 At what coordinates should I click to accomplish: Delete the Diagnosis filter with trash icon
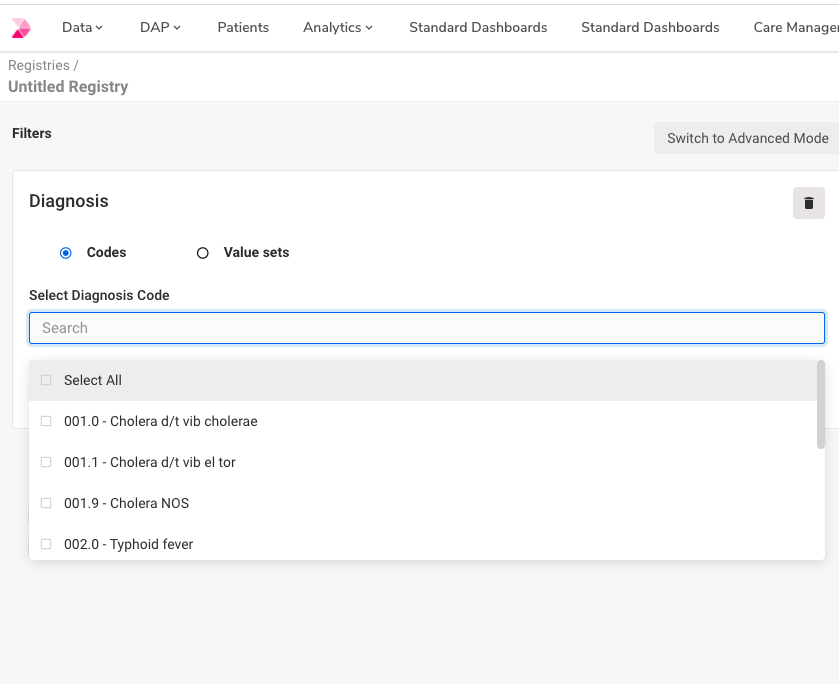click(809, 203)
